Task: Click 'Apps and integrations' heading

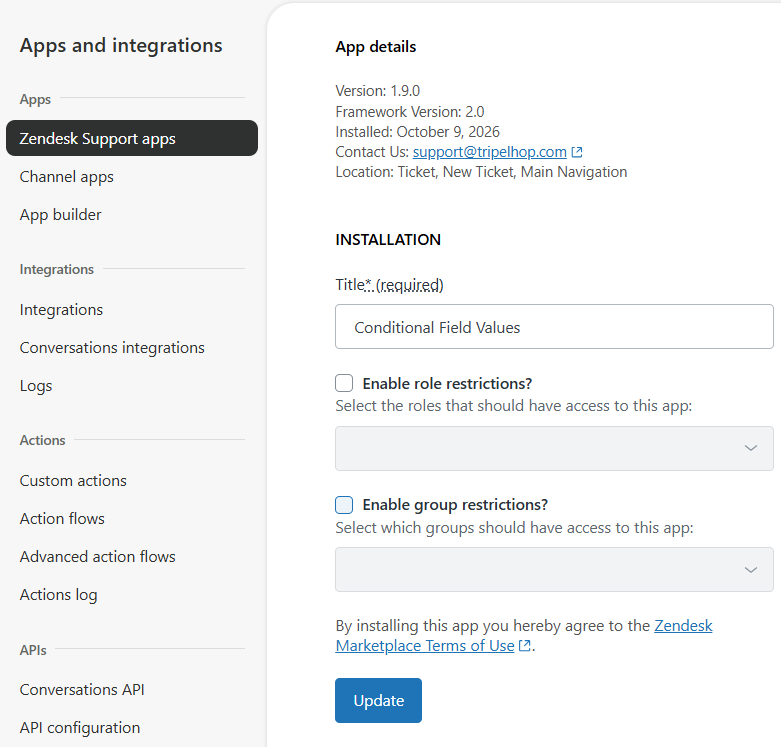Action: (x=121, y=45)
